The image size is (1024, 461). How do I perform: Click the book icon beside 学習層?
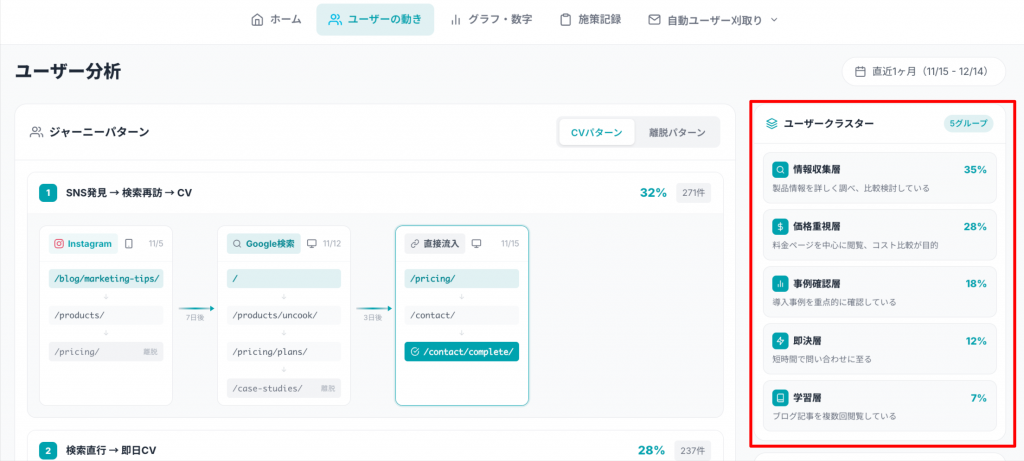click(780, 398)
